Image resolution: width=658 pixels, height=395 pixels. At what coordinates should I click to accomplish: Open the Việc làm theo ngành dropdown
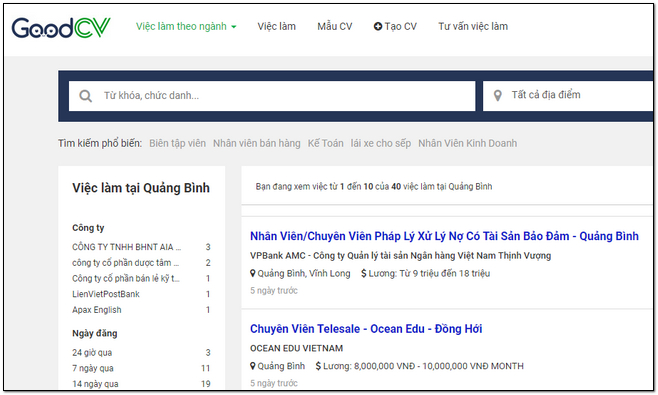[186, 26]
